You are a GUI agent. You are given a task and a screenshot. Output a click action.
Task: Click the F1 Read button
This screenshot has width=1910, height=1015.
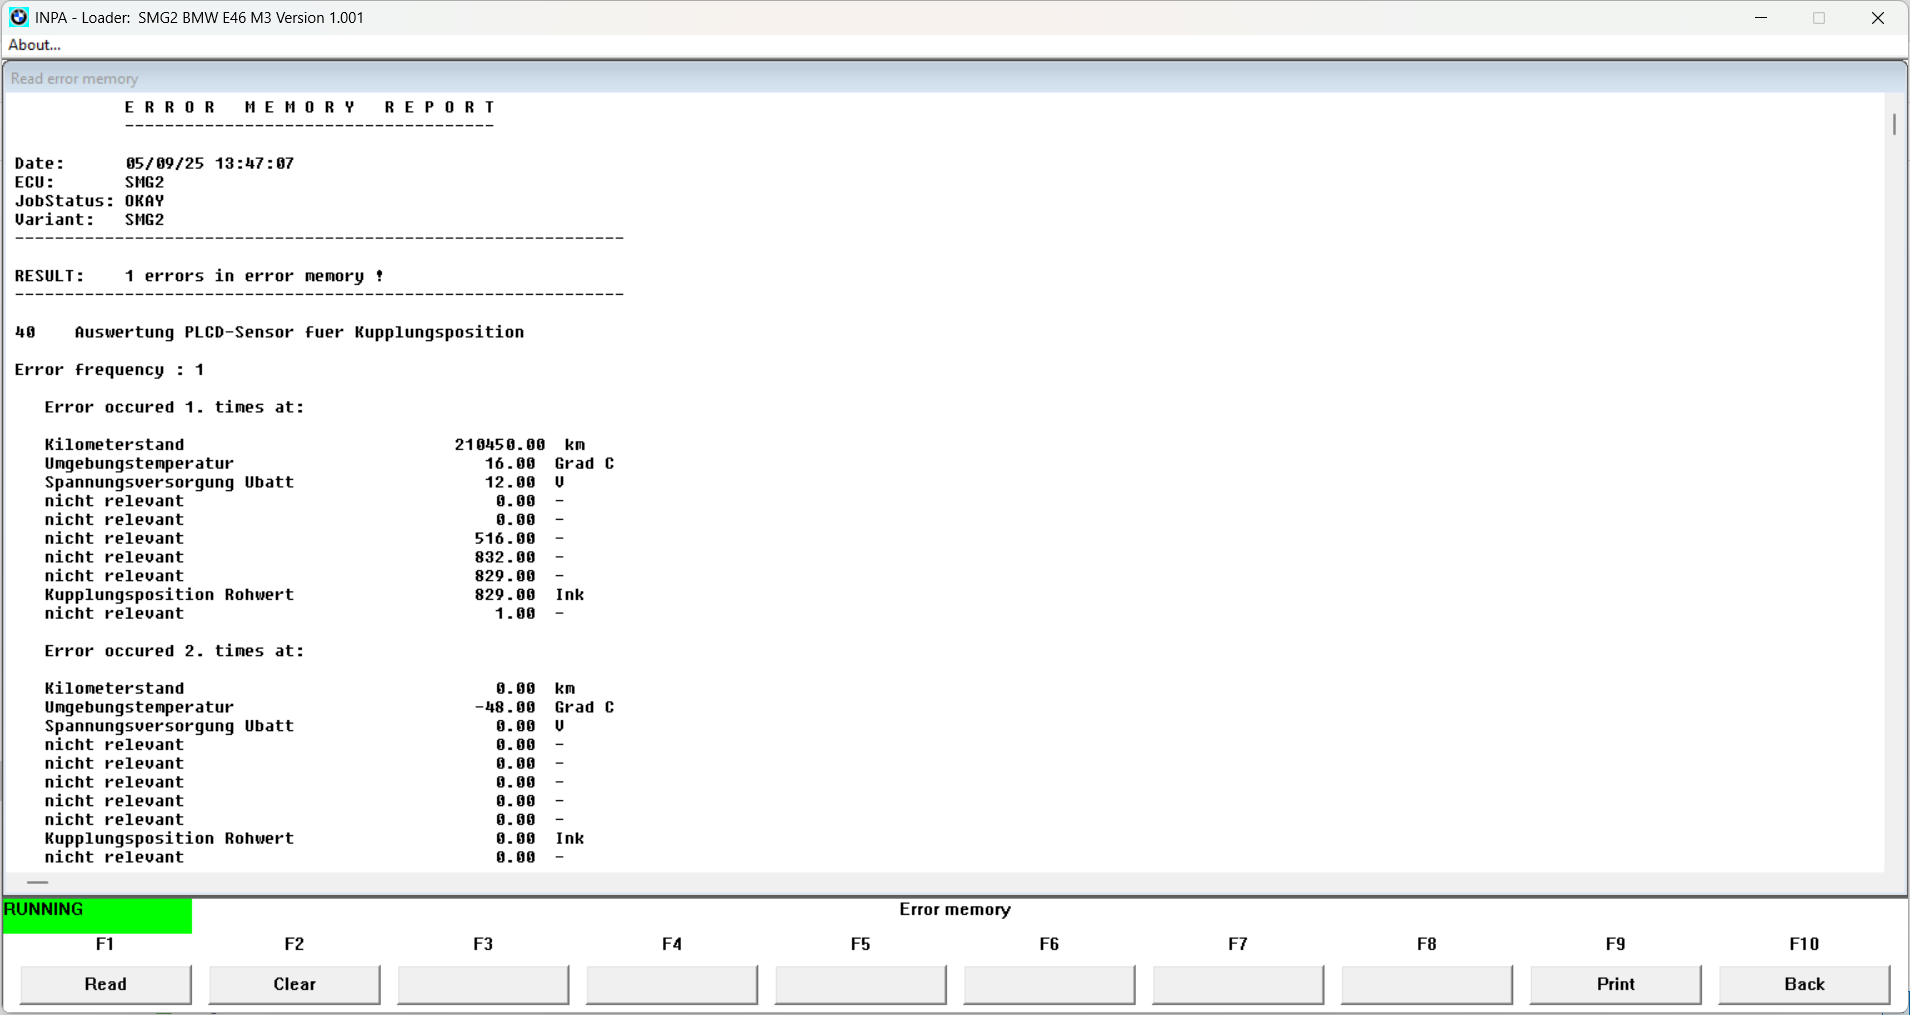click(105, 984)
